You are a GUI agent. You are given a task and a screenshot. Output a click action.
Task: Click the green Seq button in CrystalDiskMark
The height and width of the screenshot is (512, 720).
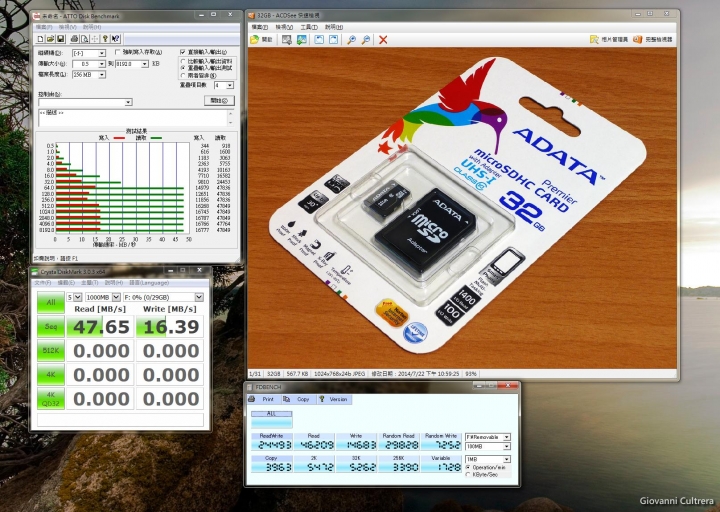click(x=51, y=326)
